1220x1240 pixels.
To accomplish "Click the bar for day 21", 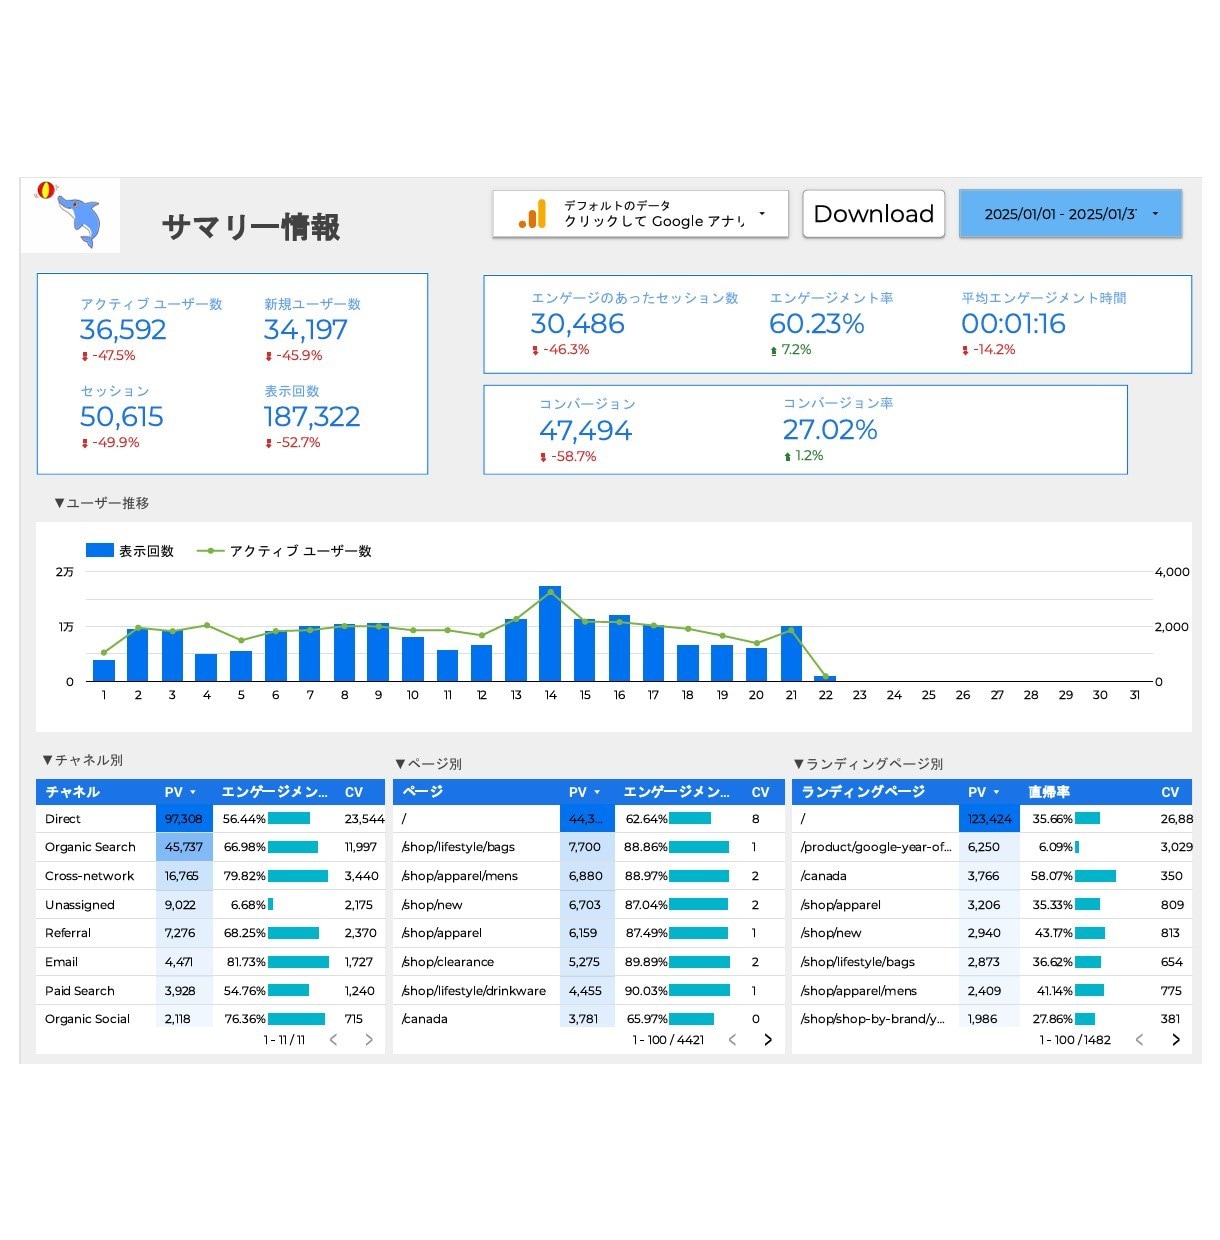I will click(791, 654).
